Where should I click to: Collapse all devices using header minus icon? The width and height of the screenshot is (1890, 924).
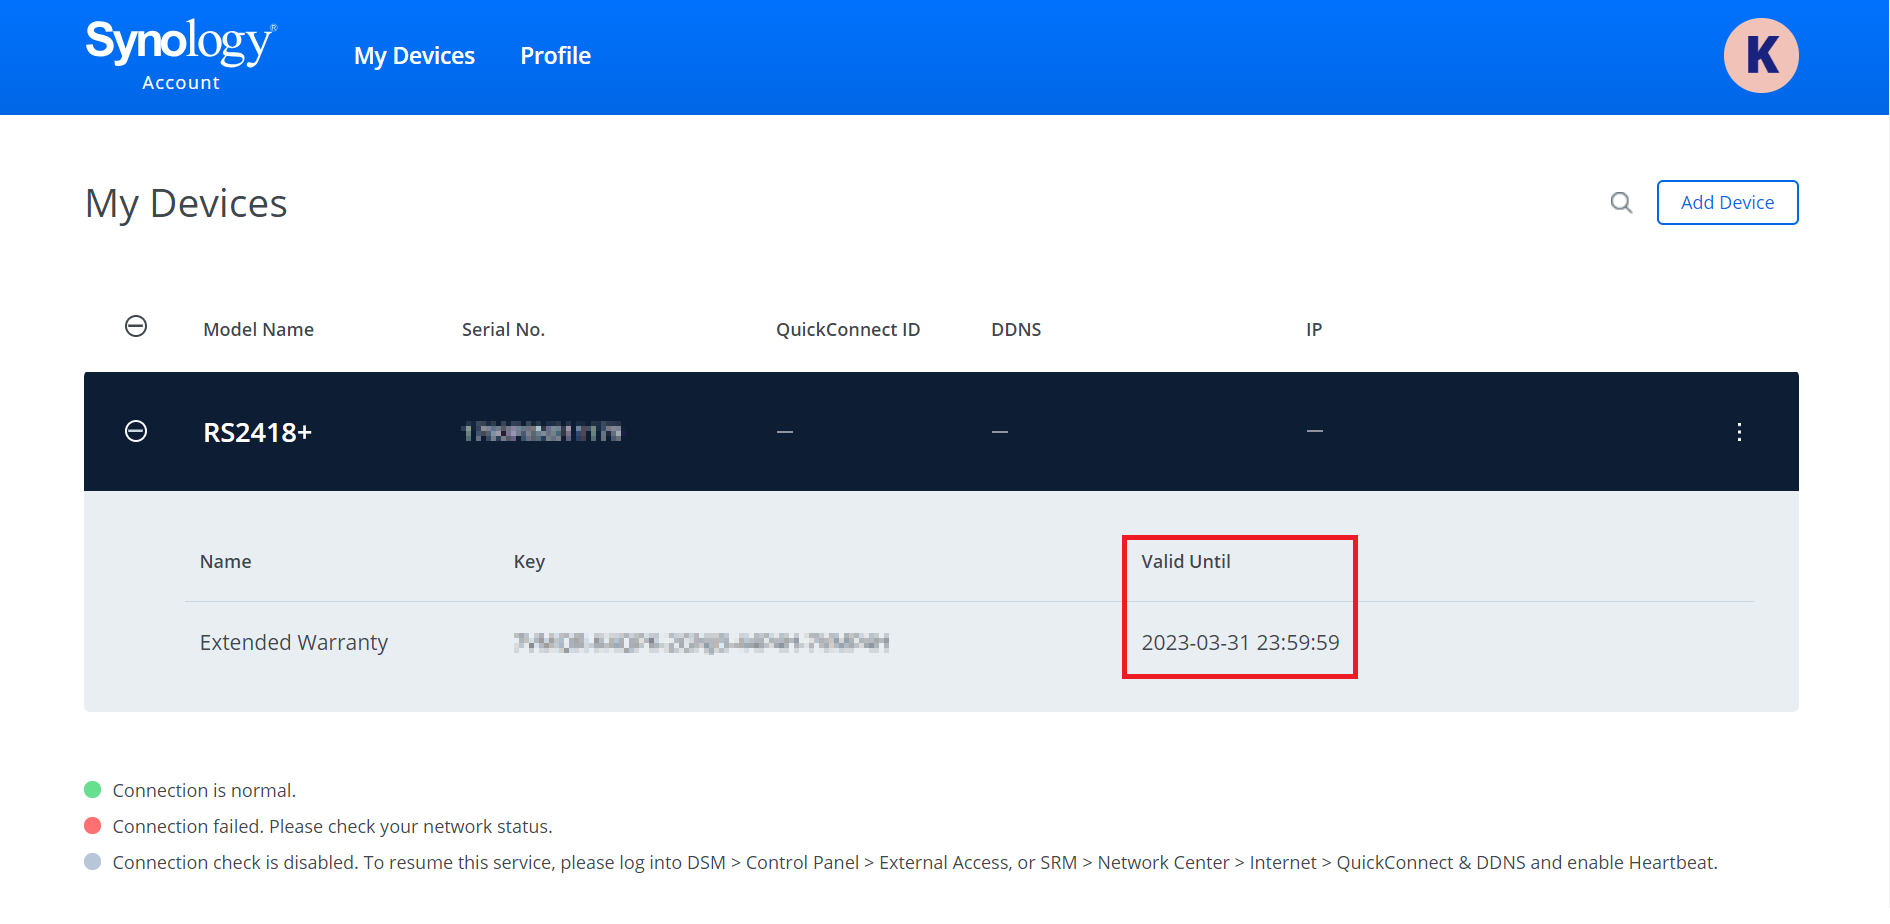coord(136,327)
